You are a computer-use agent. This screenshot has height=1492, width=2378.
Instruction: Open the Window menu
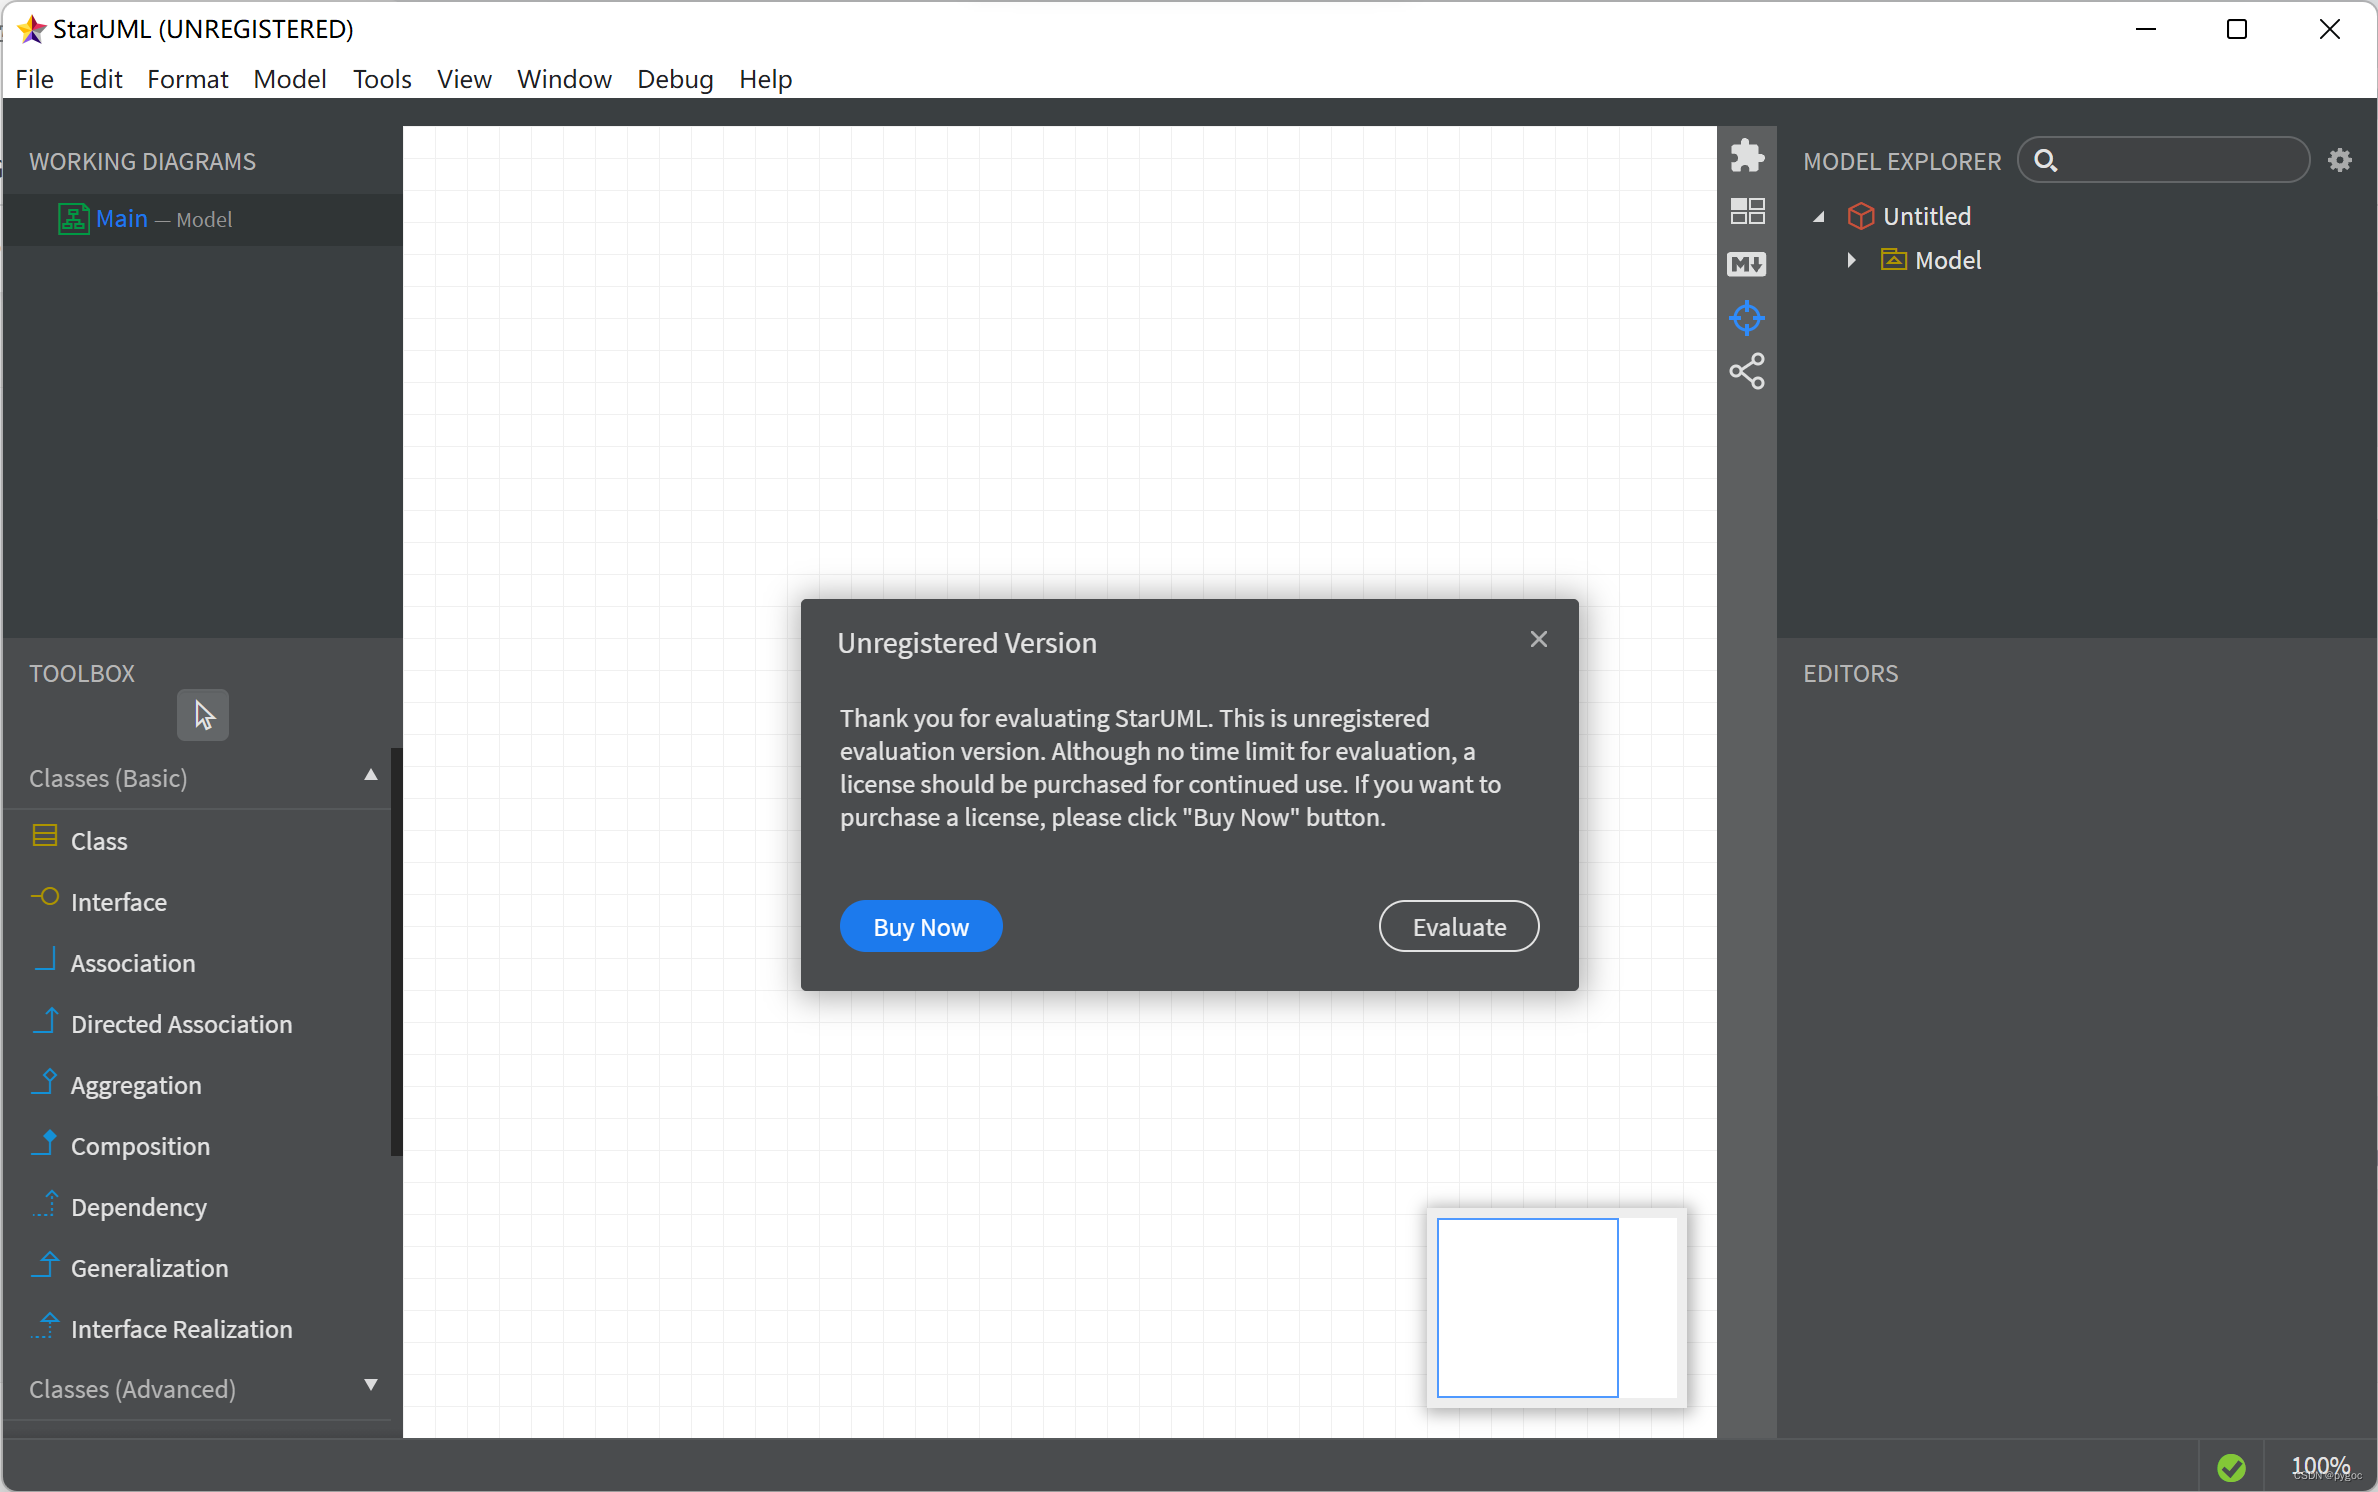563,79
